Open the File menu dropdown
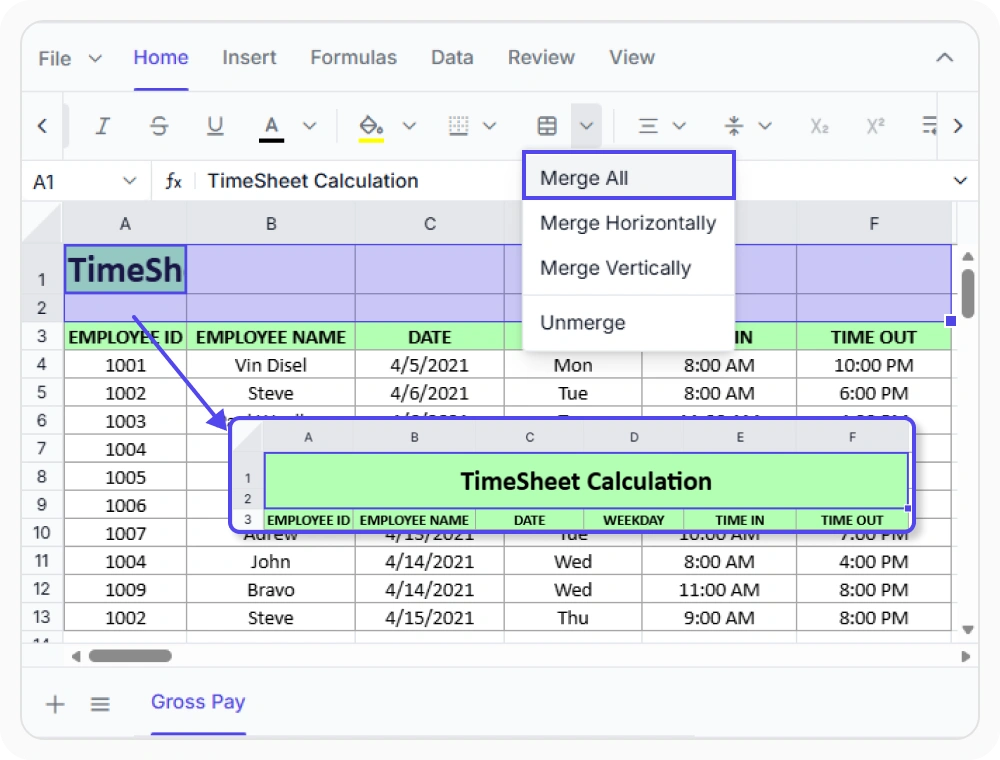Image resolution: width=1000 pixels, height=760 pixels. click(x=70, y=59)
